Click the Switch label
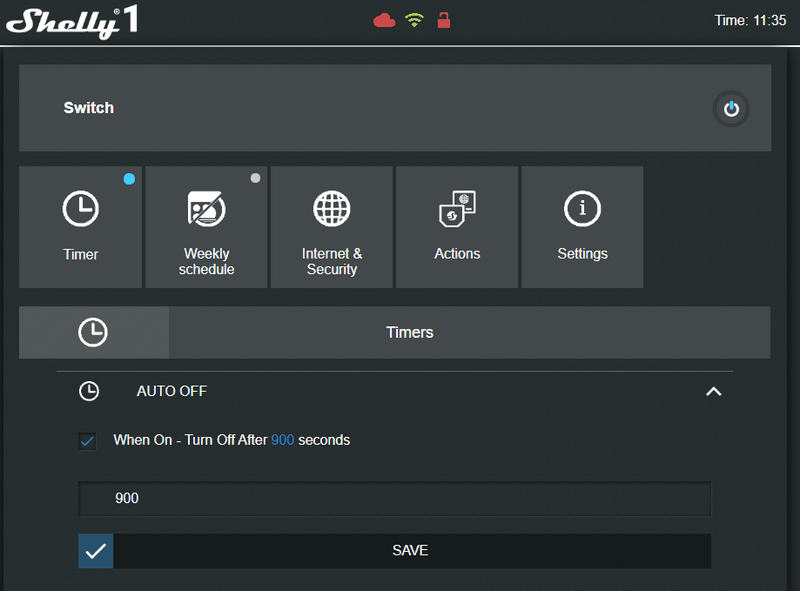This screenshot has height=591, width=800. coord(89,108)
